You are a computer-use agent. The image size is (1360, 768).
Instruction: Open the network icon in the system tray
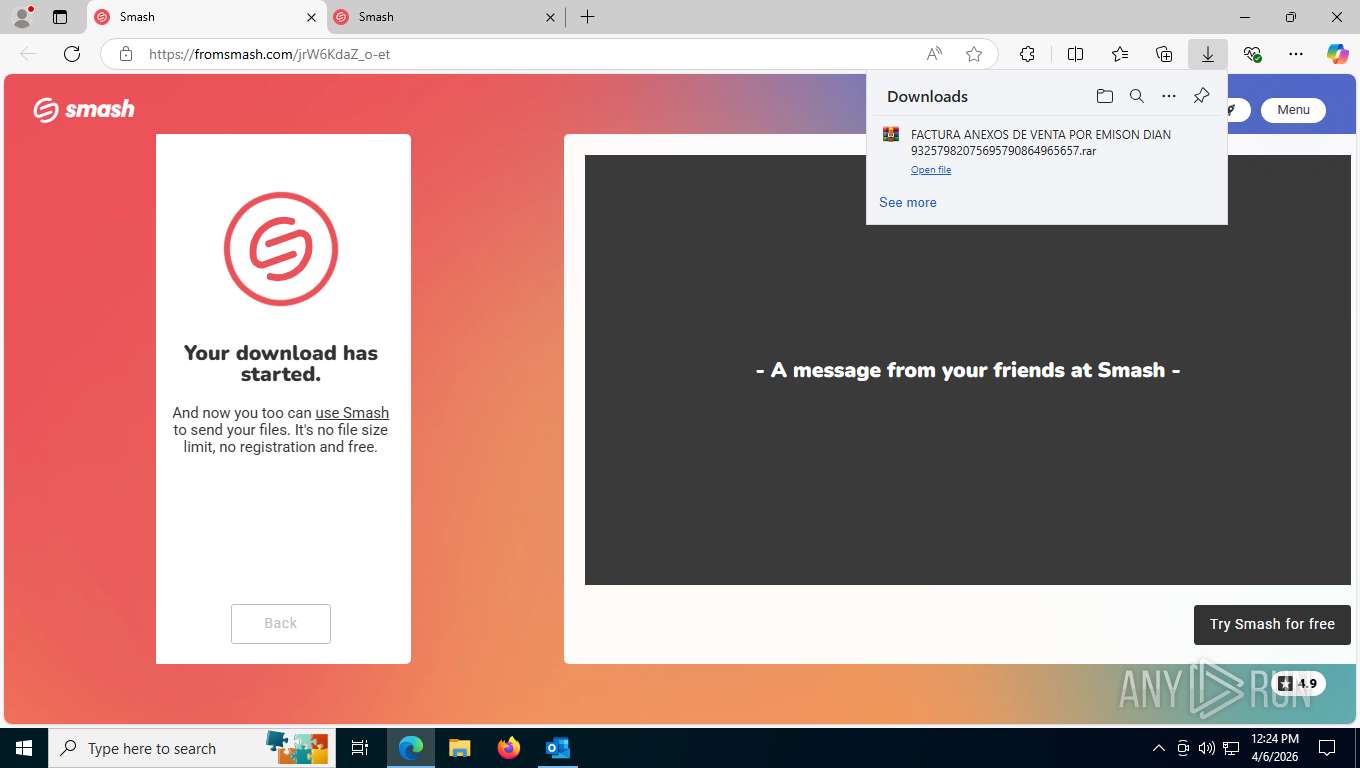1230,748
